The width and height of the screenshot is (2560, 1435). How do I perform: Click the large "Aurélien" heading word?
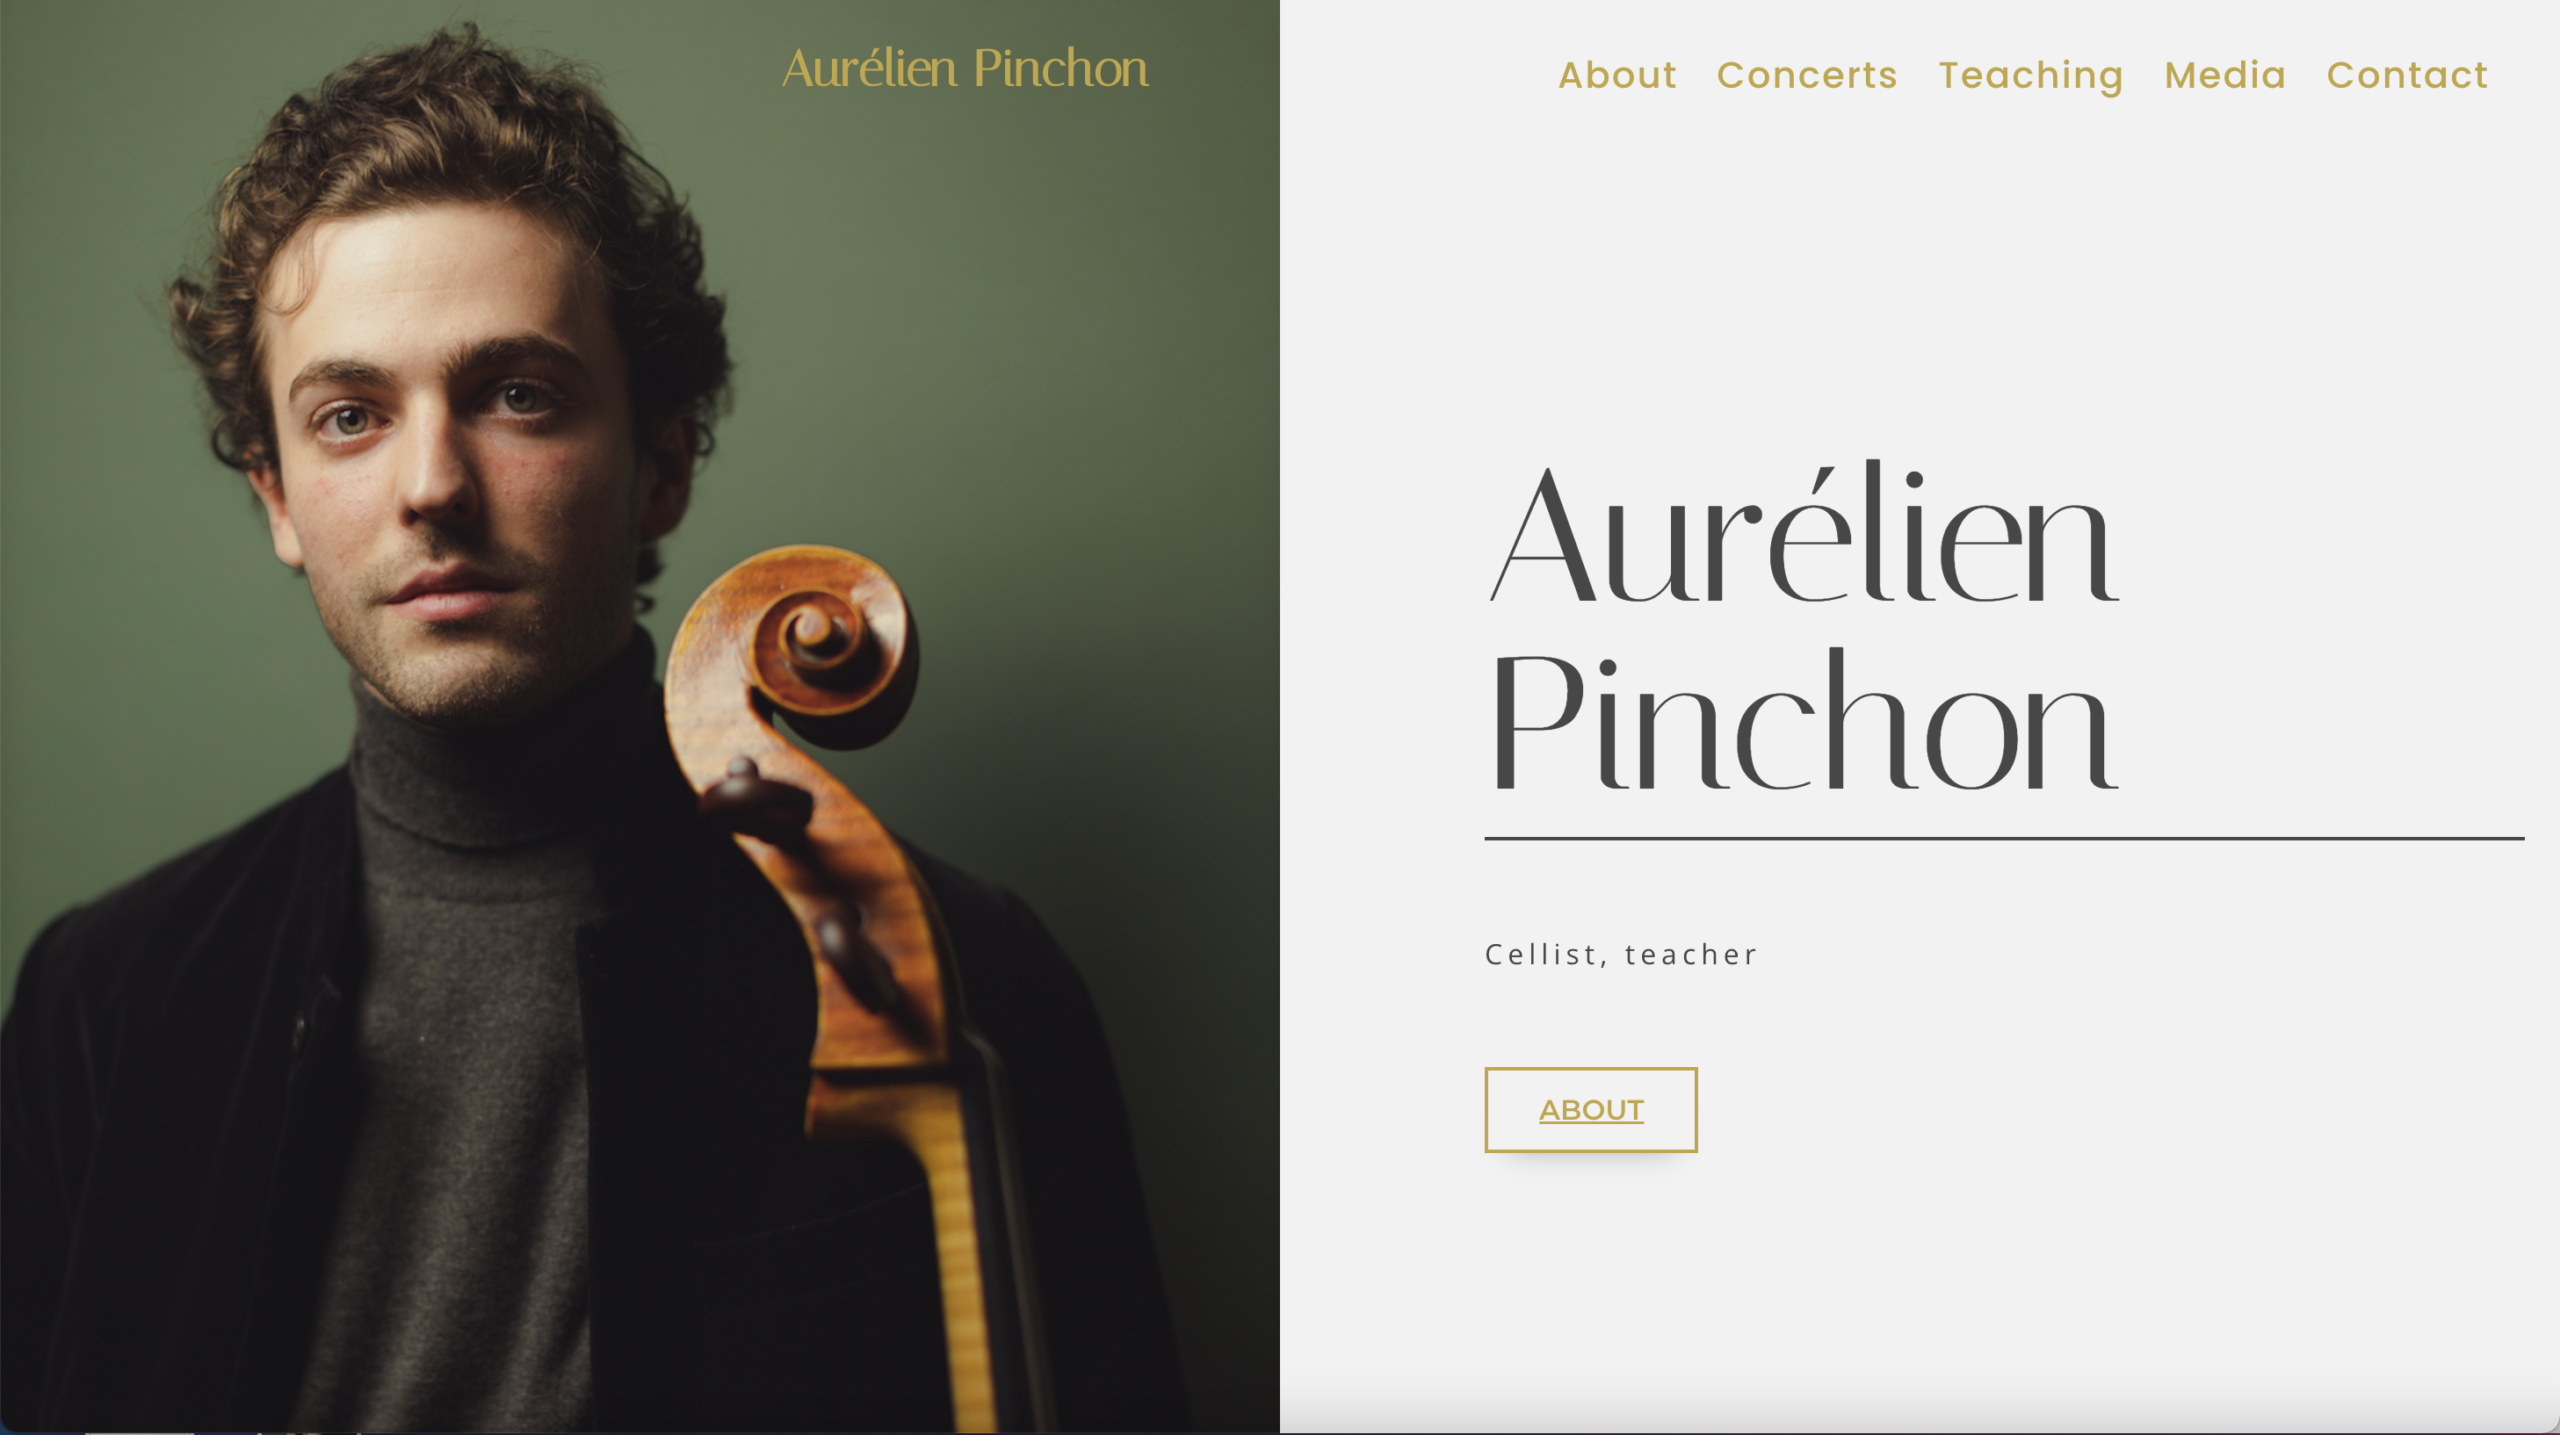1803,532
